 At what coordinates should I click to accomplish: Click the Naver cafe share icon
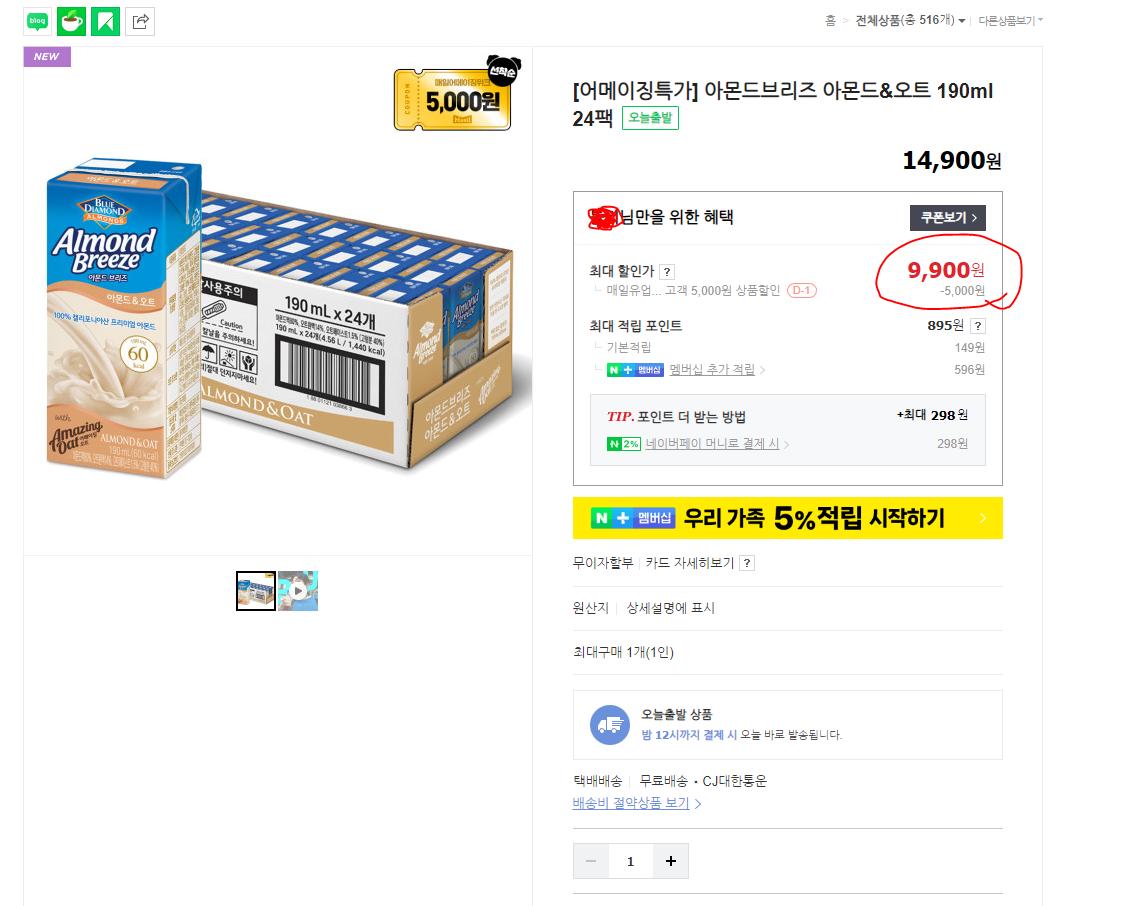click(x=71, y=20)
